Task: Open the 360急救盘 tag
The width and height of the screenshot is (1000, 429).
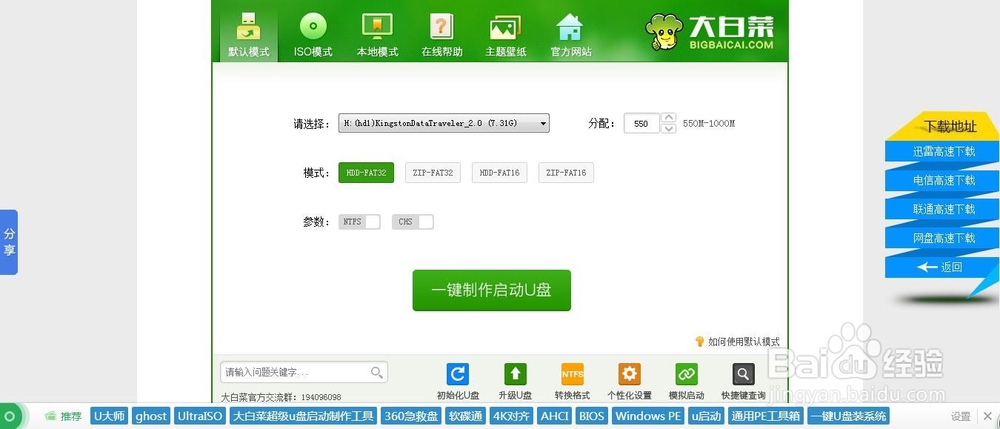Action: [x=411, y=417]
